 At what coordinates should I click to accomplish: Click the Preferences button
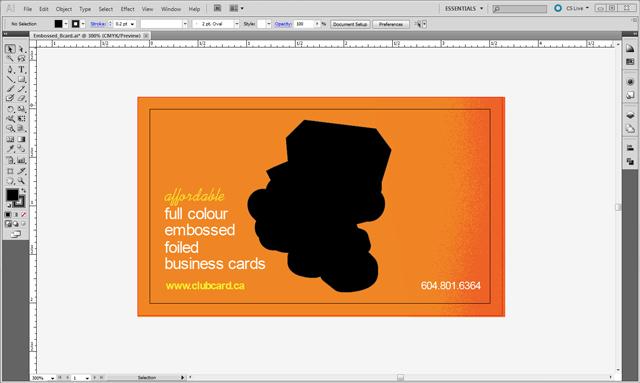click(x=391, y=24)
